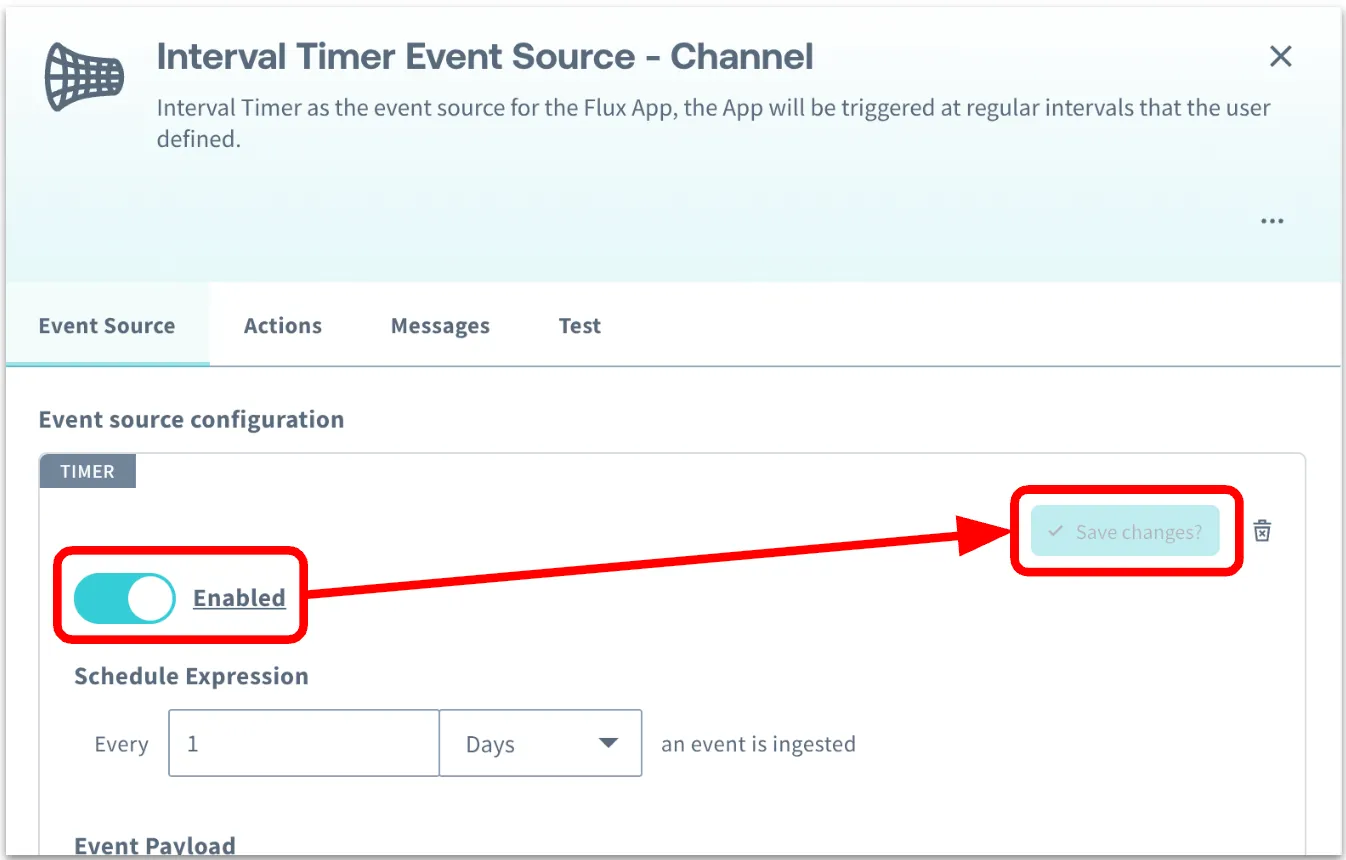Focus the interval number field showing 1
Viewport: 1346px width, 860px height.
coord(304,743)
